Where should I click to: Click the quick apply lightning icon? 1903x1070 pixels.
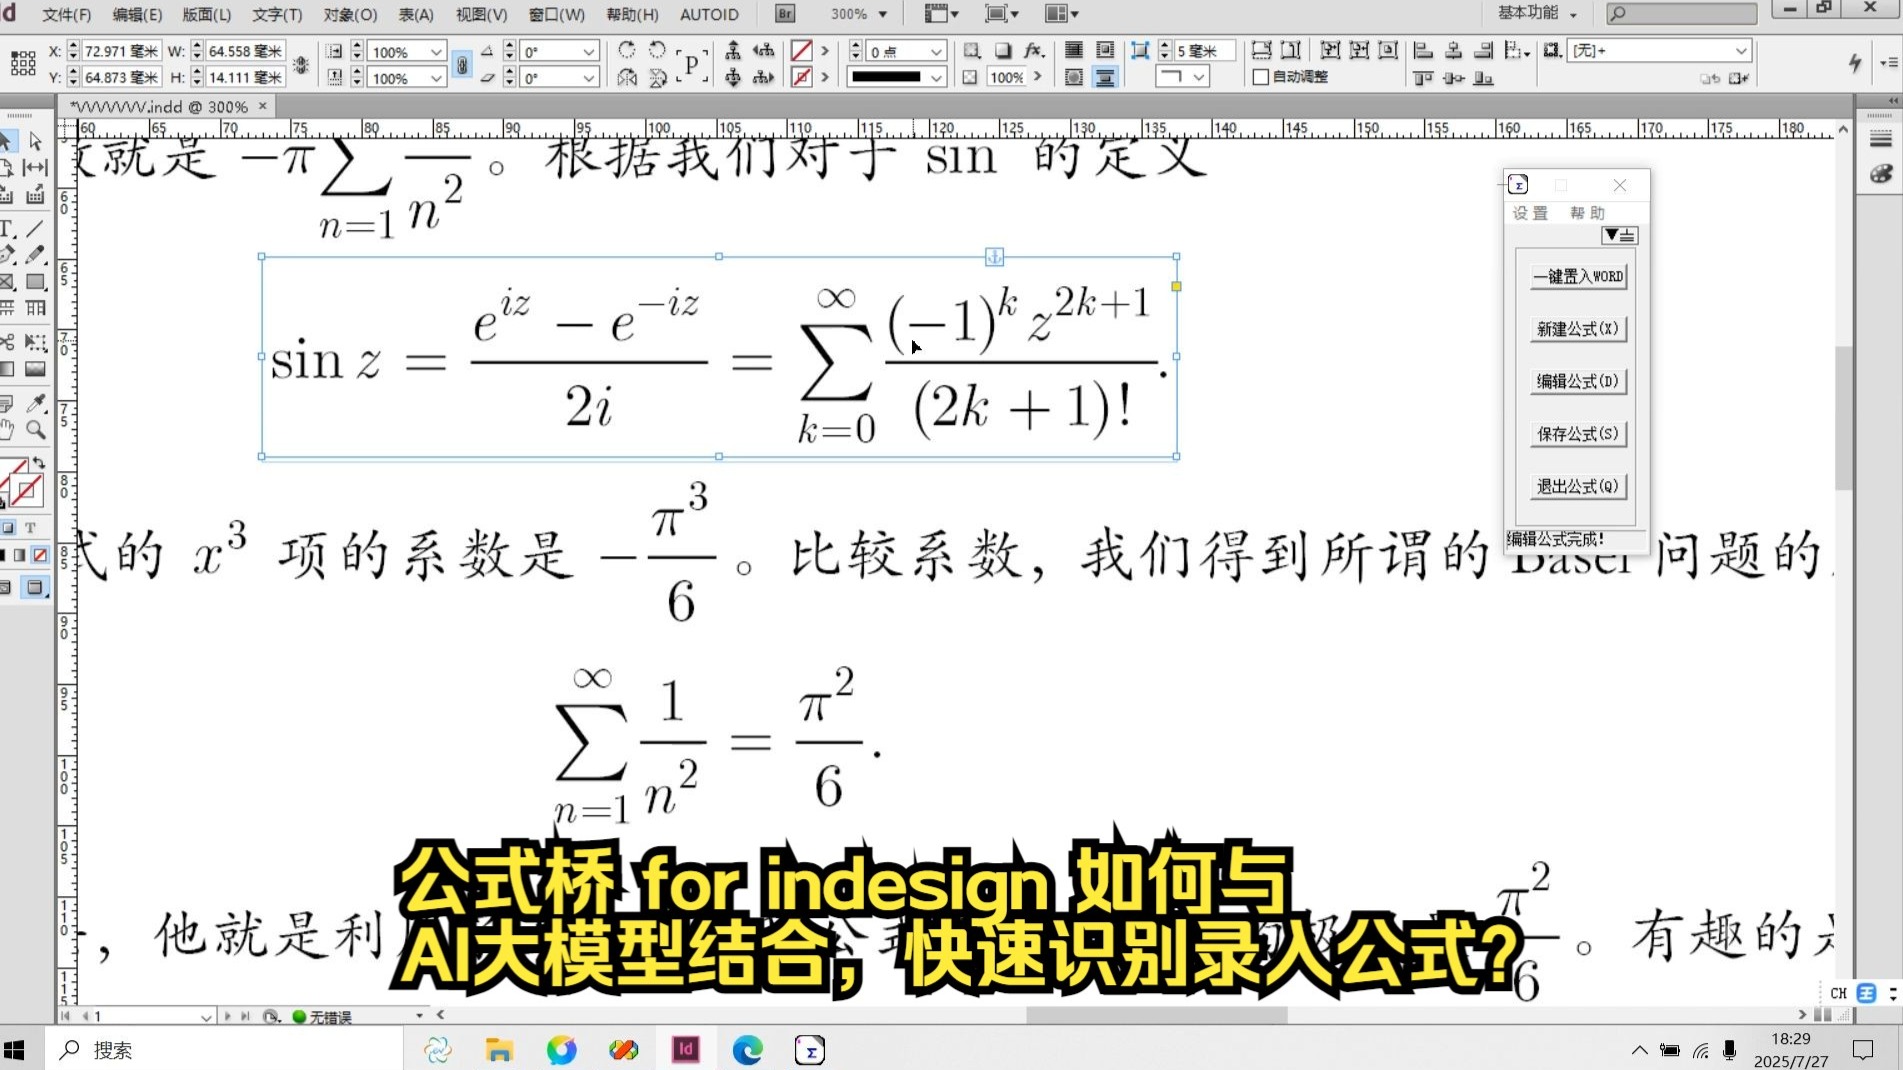[1855, 62]
